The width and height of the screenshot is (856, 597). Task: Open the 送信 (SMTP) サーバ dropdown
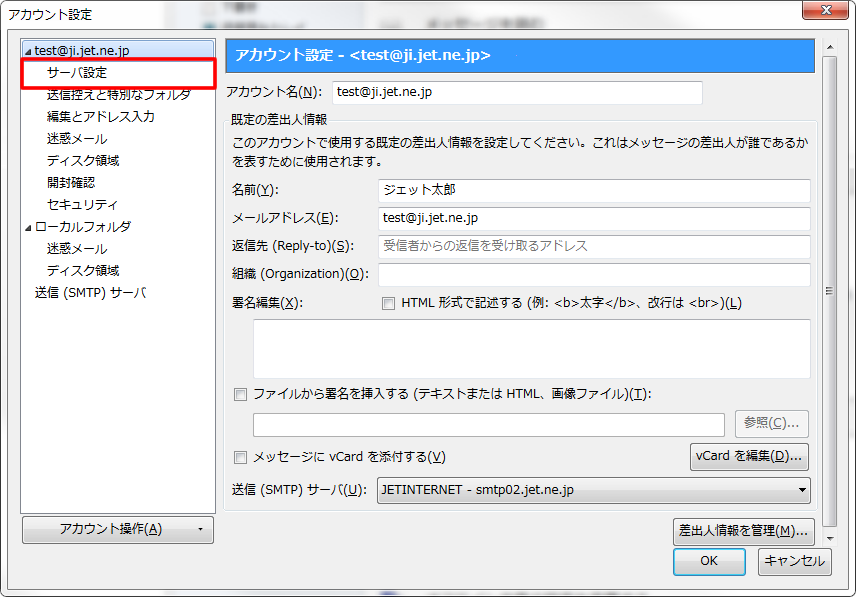click(594, 490)
